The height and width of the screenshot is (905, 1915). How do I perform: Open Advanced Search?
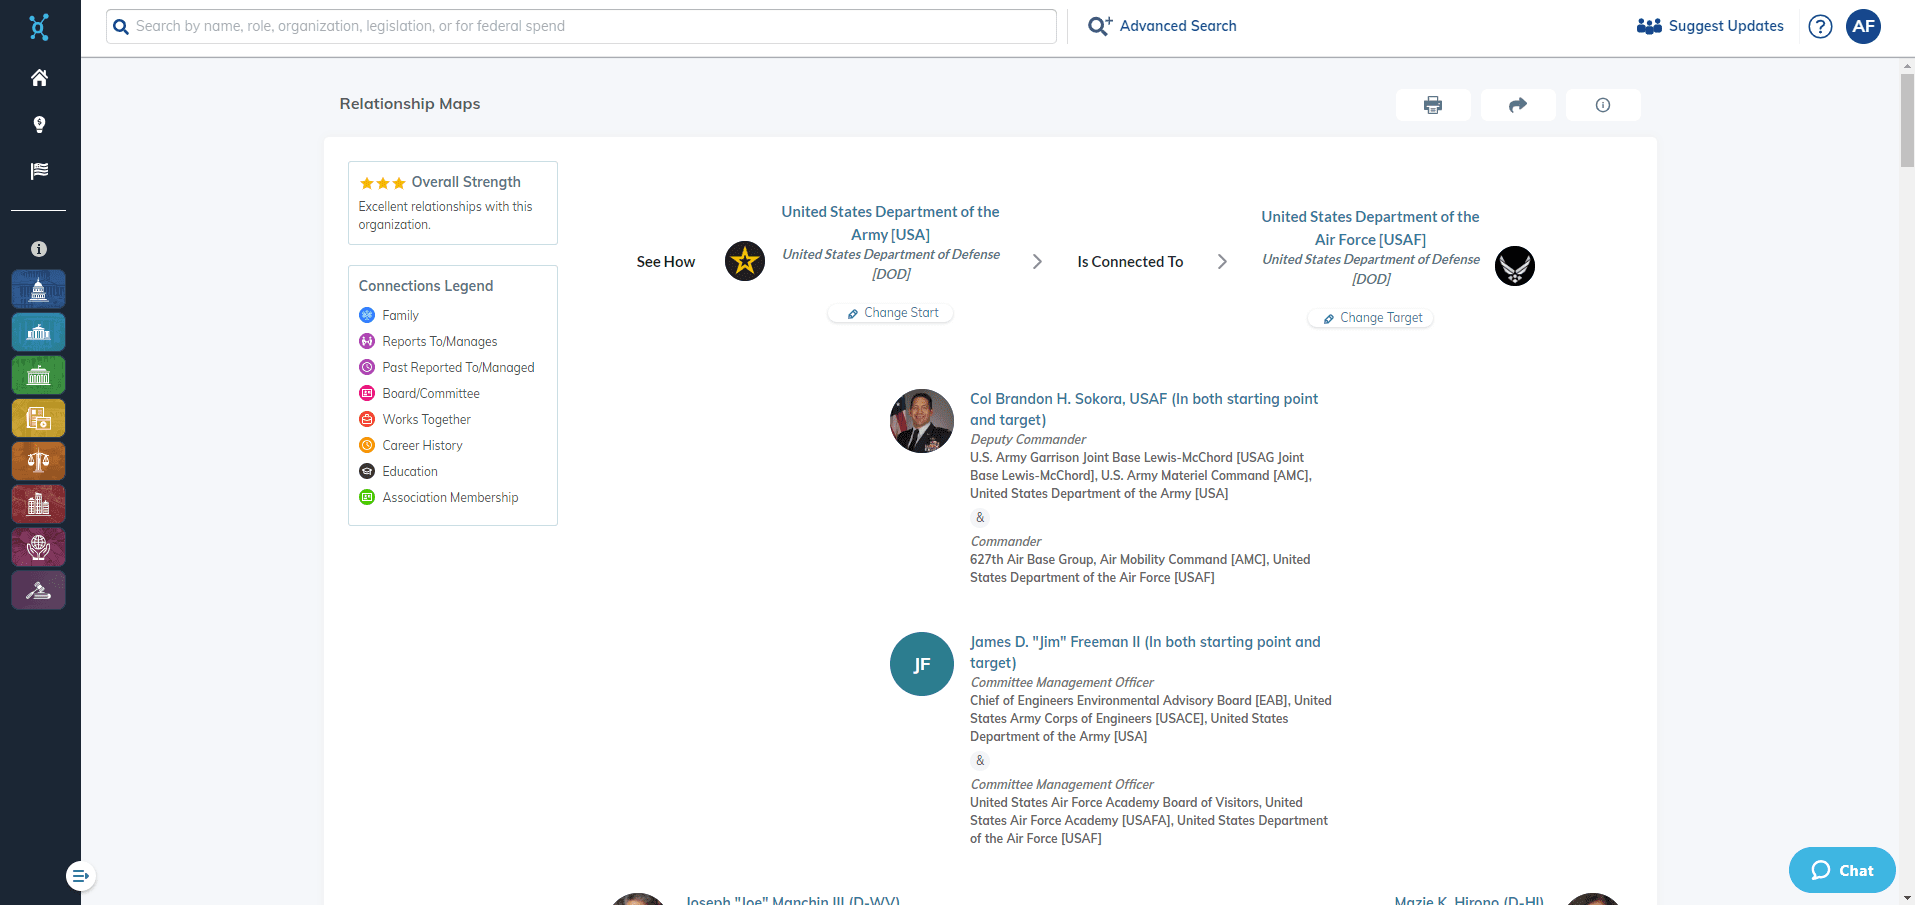tap(1162, 26)
